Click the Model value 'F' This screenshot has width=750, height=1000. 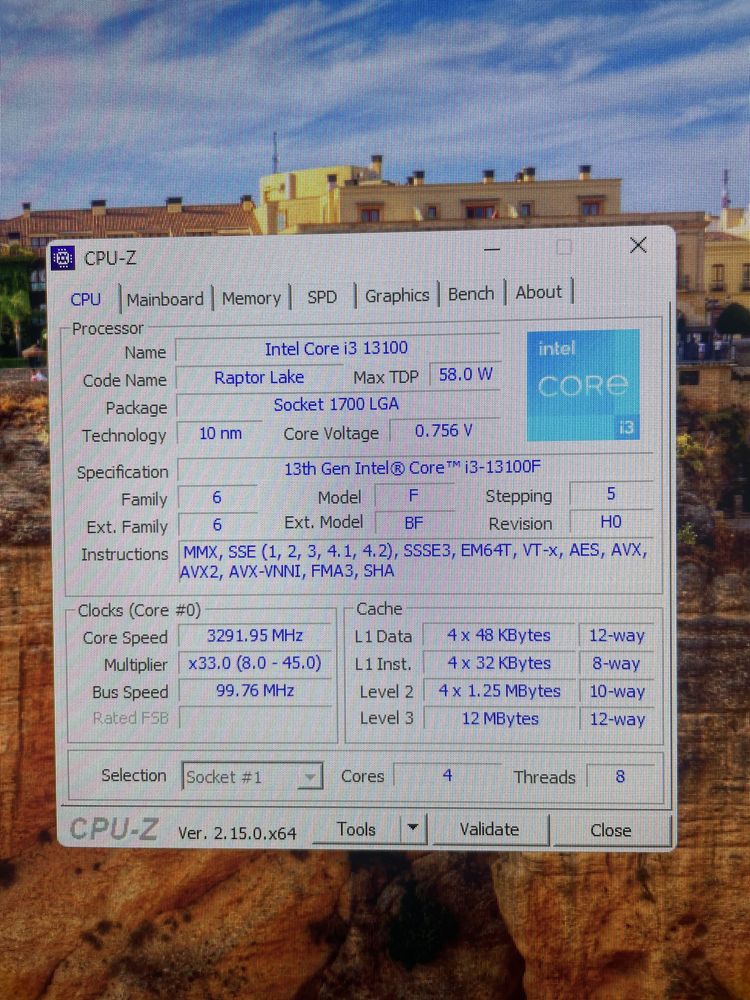[413, 496]
